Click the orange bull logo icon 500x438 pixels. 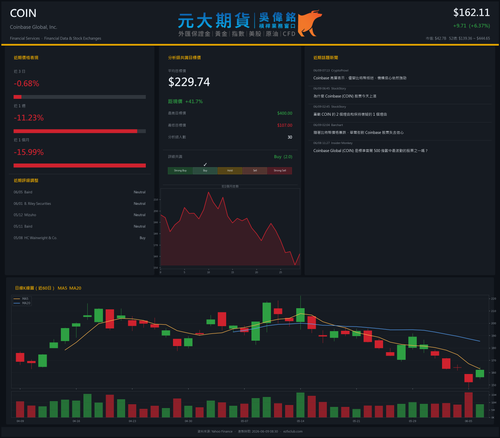pyautogui.click(x=310, y=23)
